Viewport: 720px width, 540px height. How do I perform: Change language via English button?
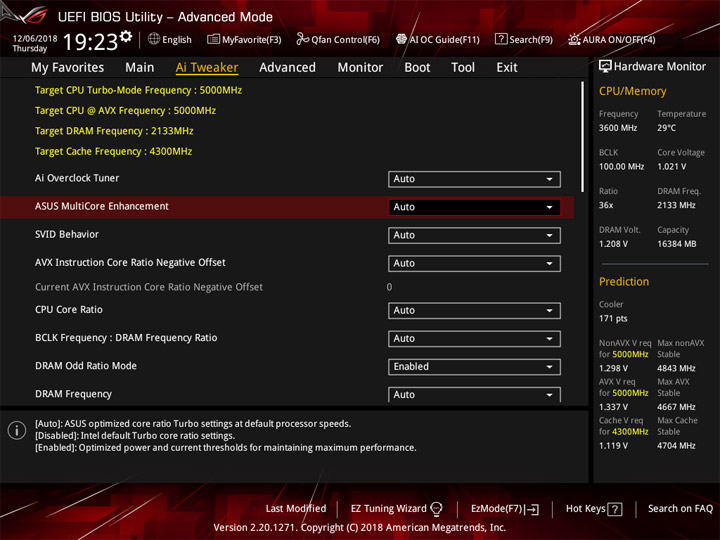(x=170, y=39)
